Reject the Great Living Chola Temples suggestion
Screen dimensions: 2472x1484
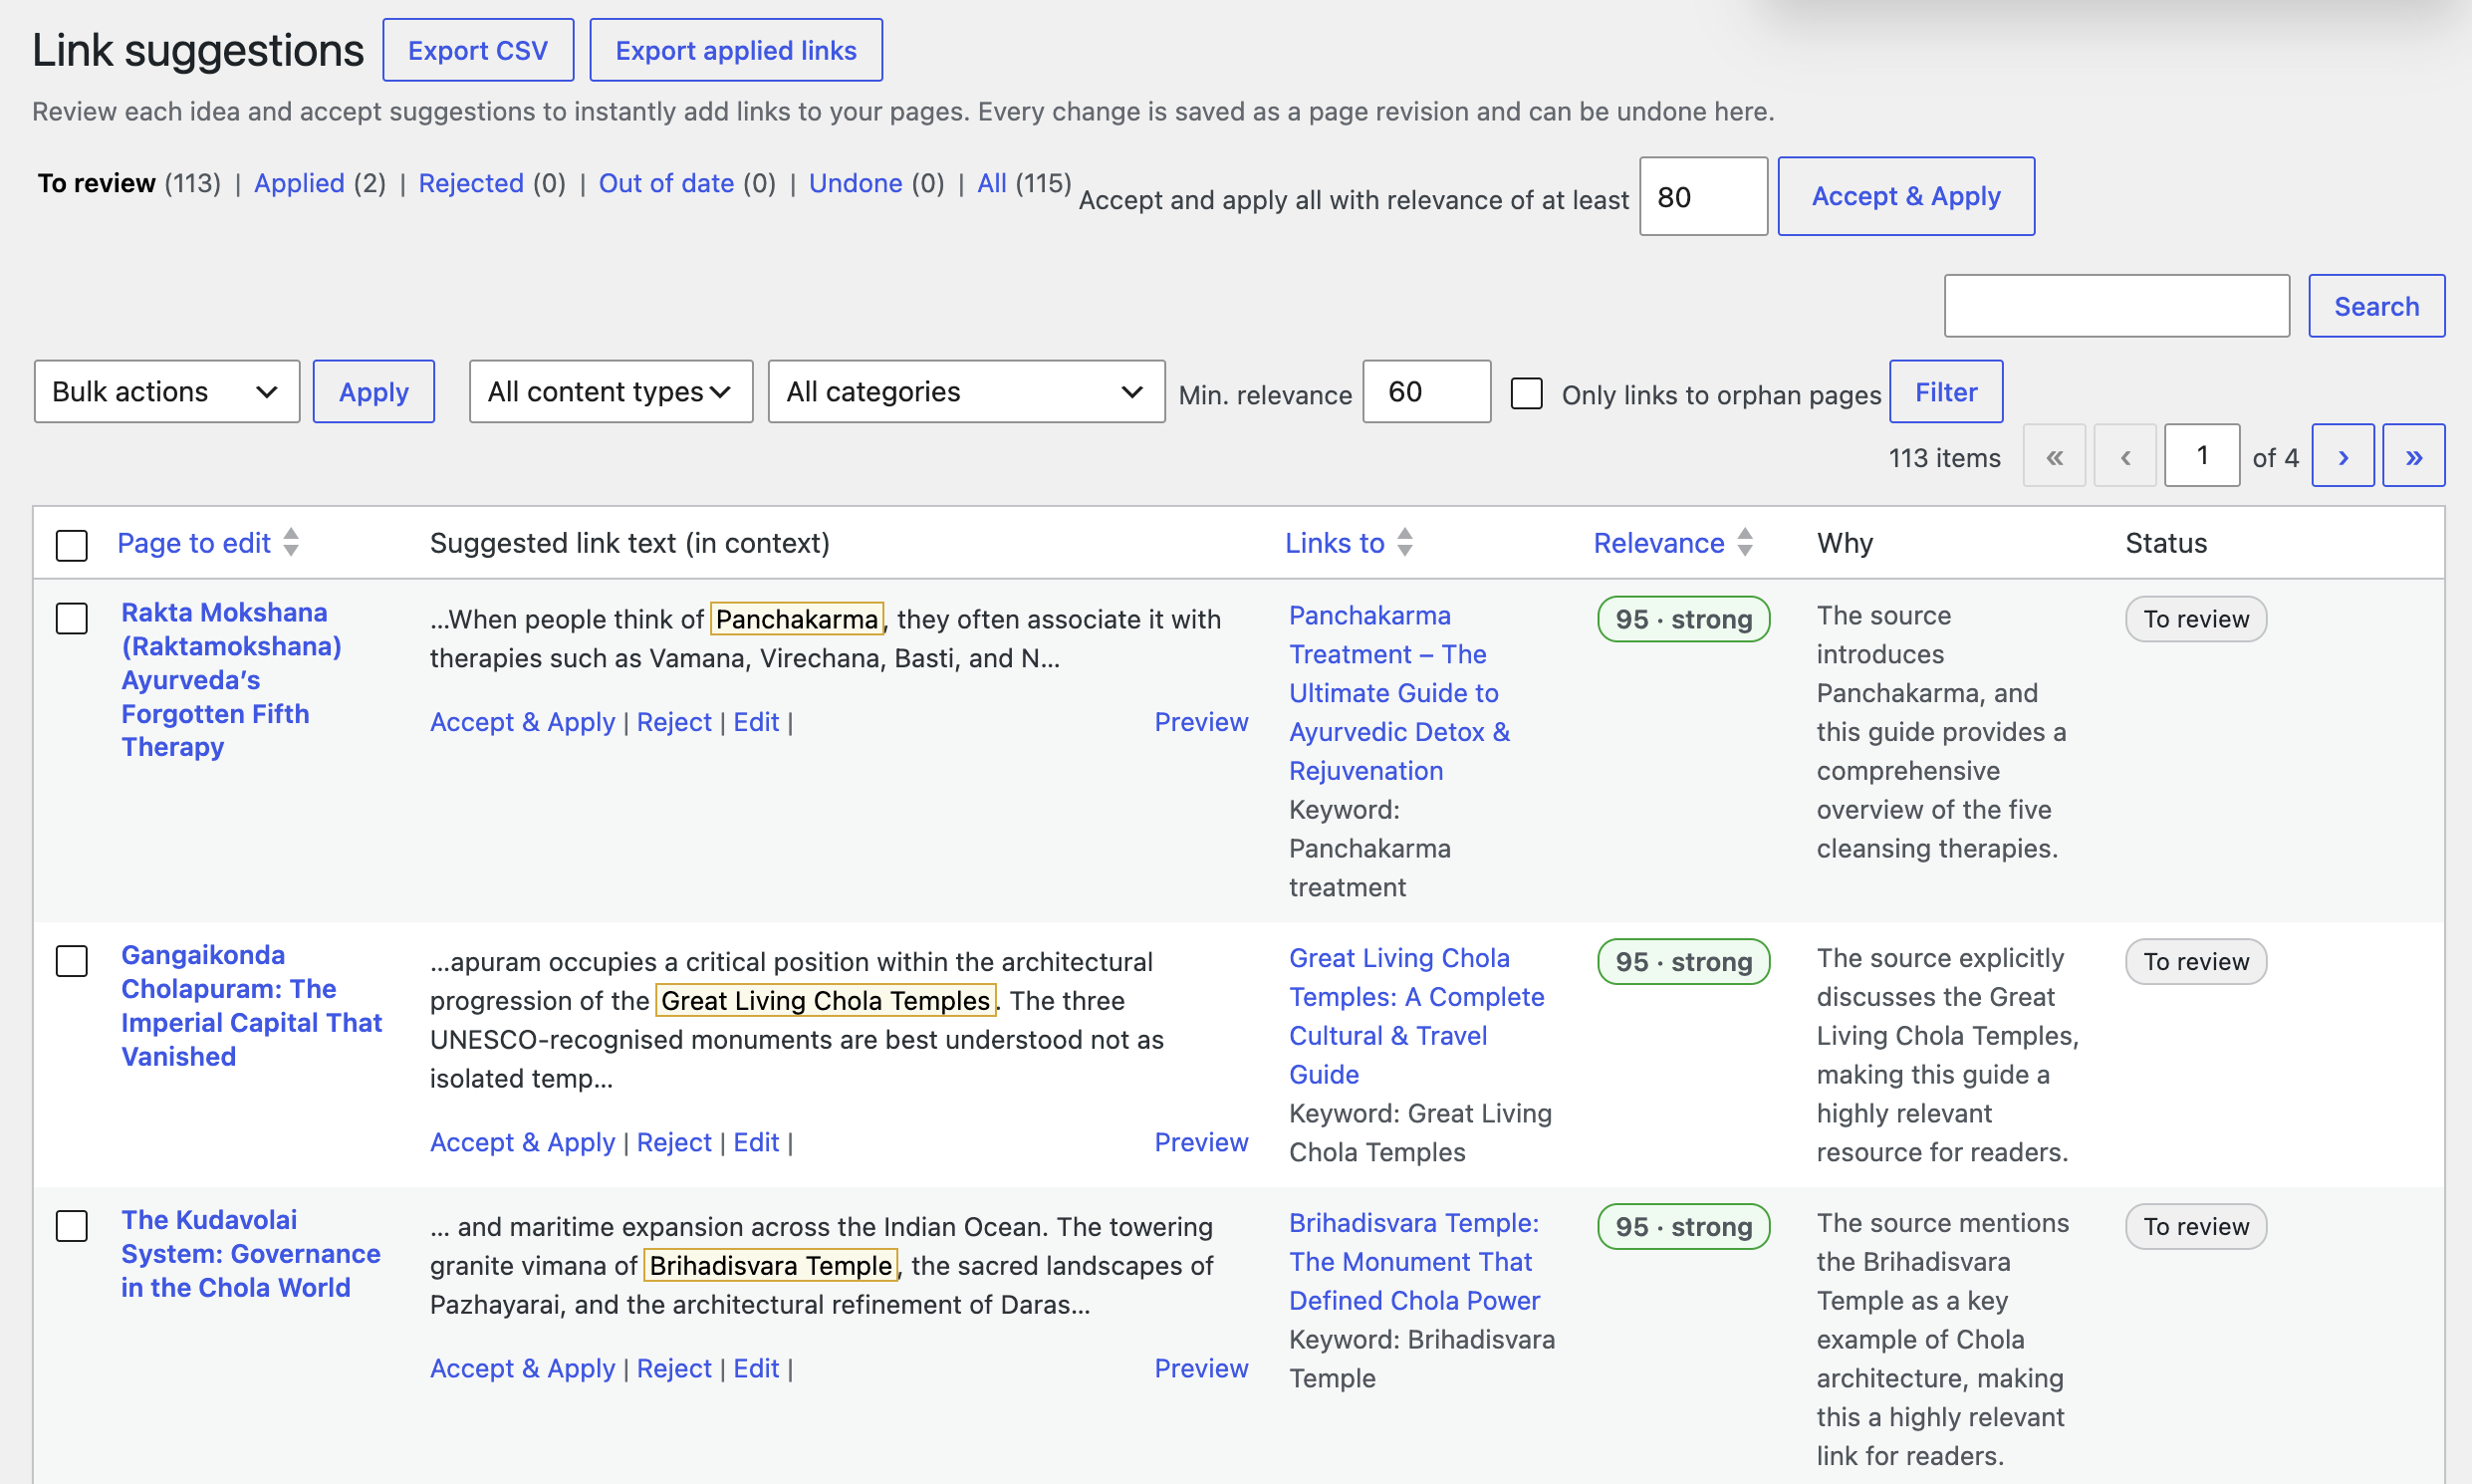coord(674,1142)
